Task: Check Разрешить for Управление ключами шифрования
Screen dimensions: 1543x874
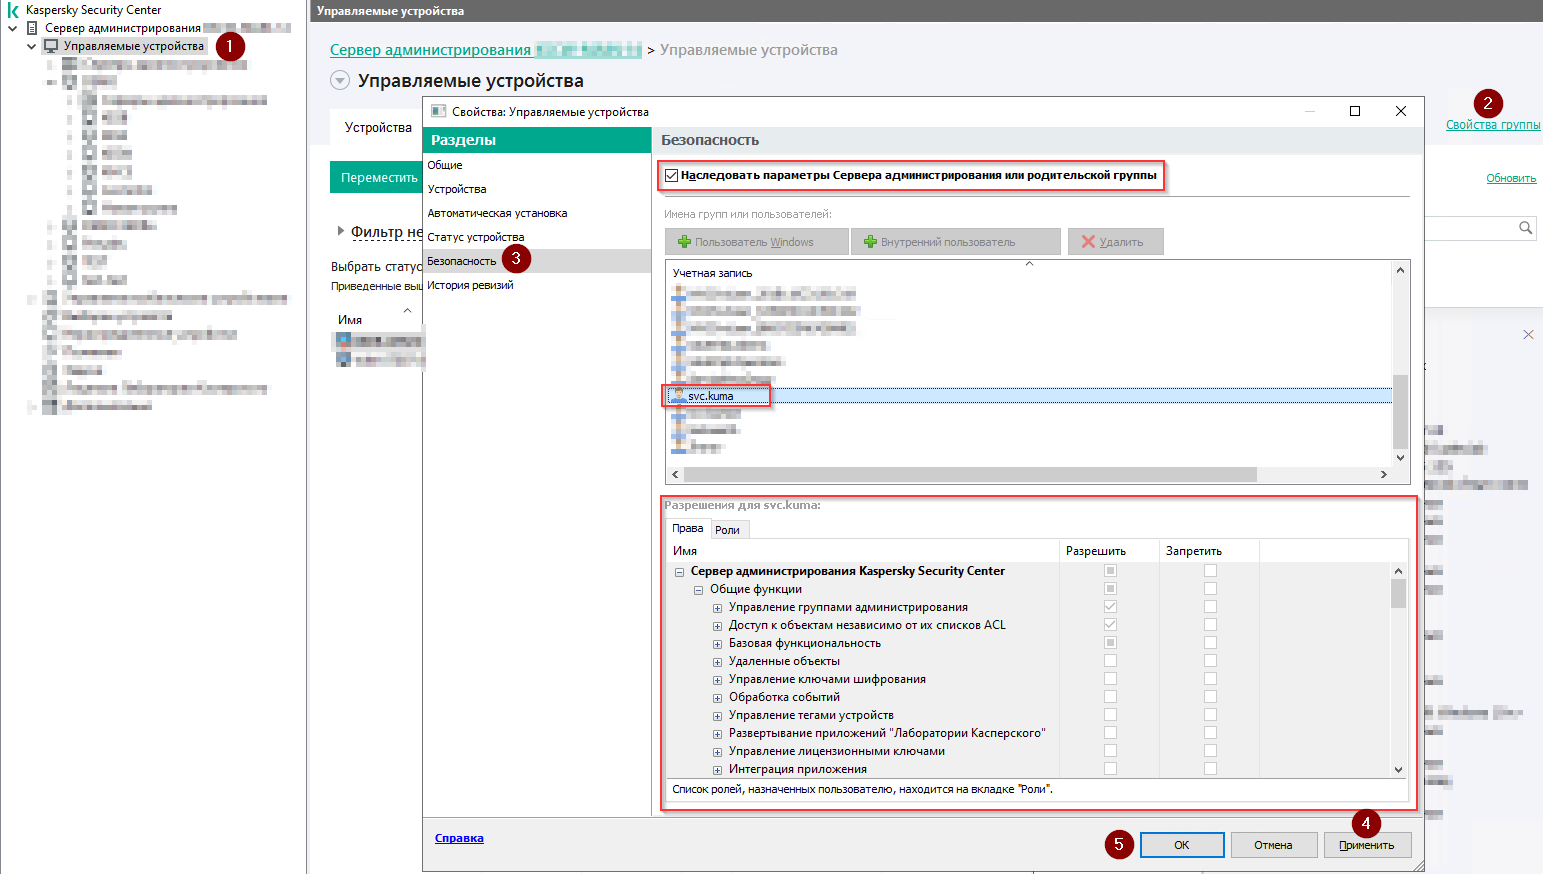Action: click(1110, 679)
